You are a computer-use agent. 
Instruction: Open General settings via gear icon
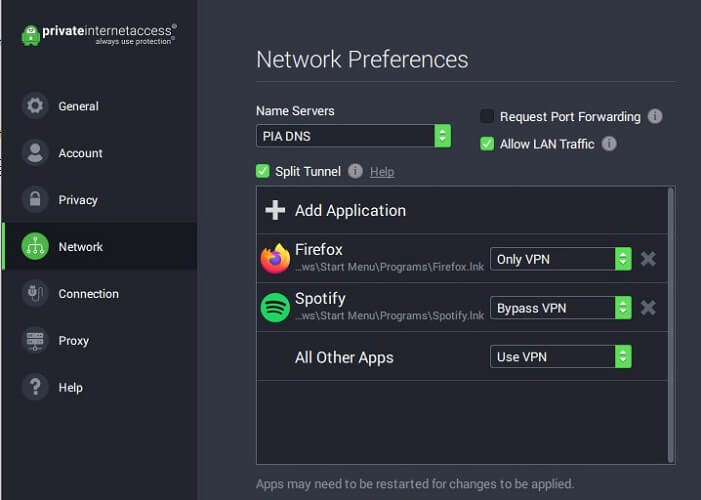[x=35, y=106]
